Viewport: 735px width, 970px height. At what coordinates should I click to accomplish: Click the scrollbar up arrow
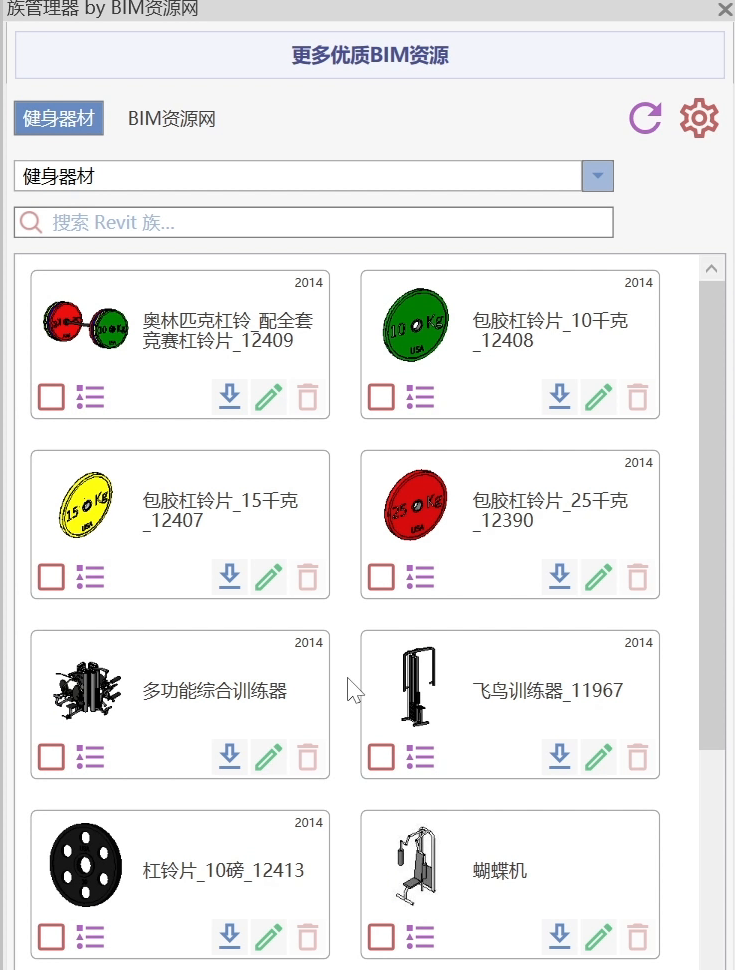(x=711, y=268)
